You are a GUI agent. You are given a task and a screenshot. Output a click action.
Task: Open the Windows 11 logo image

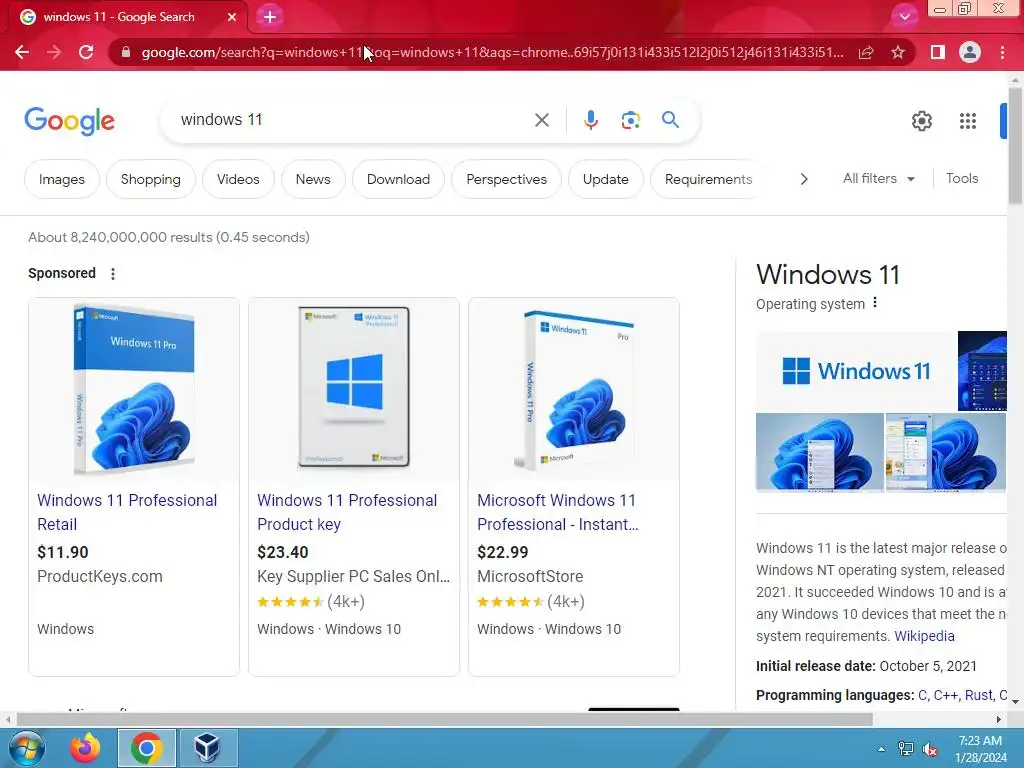(856, 371)
